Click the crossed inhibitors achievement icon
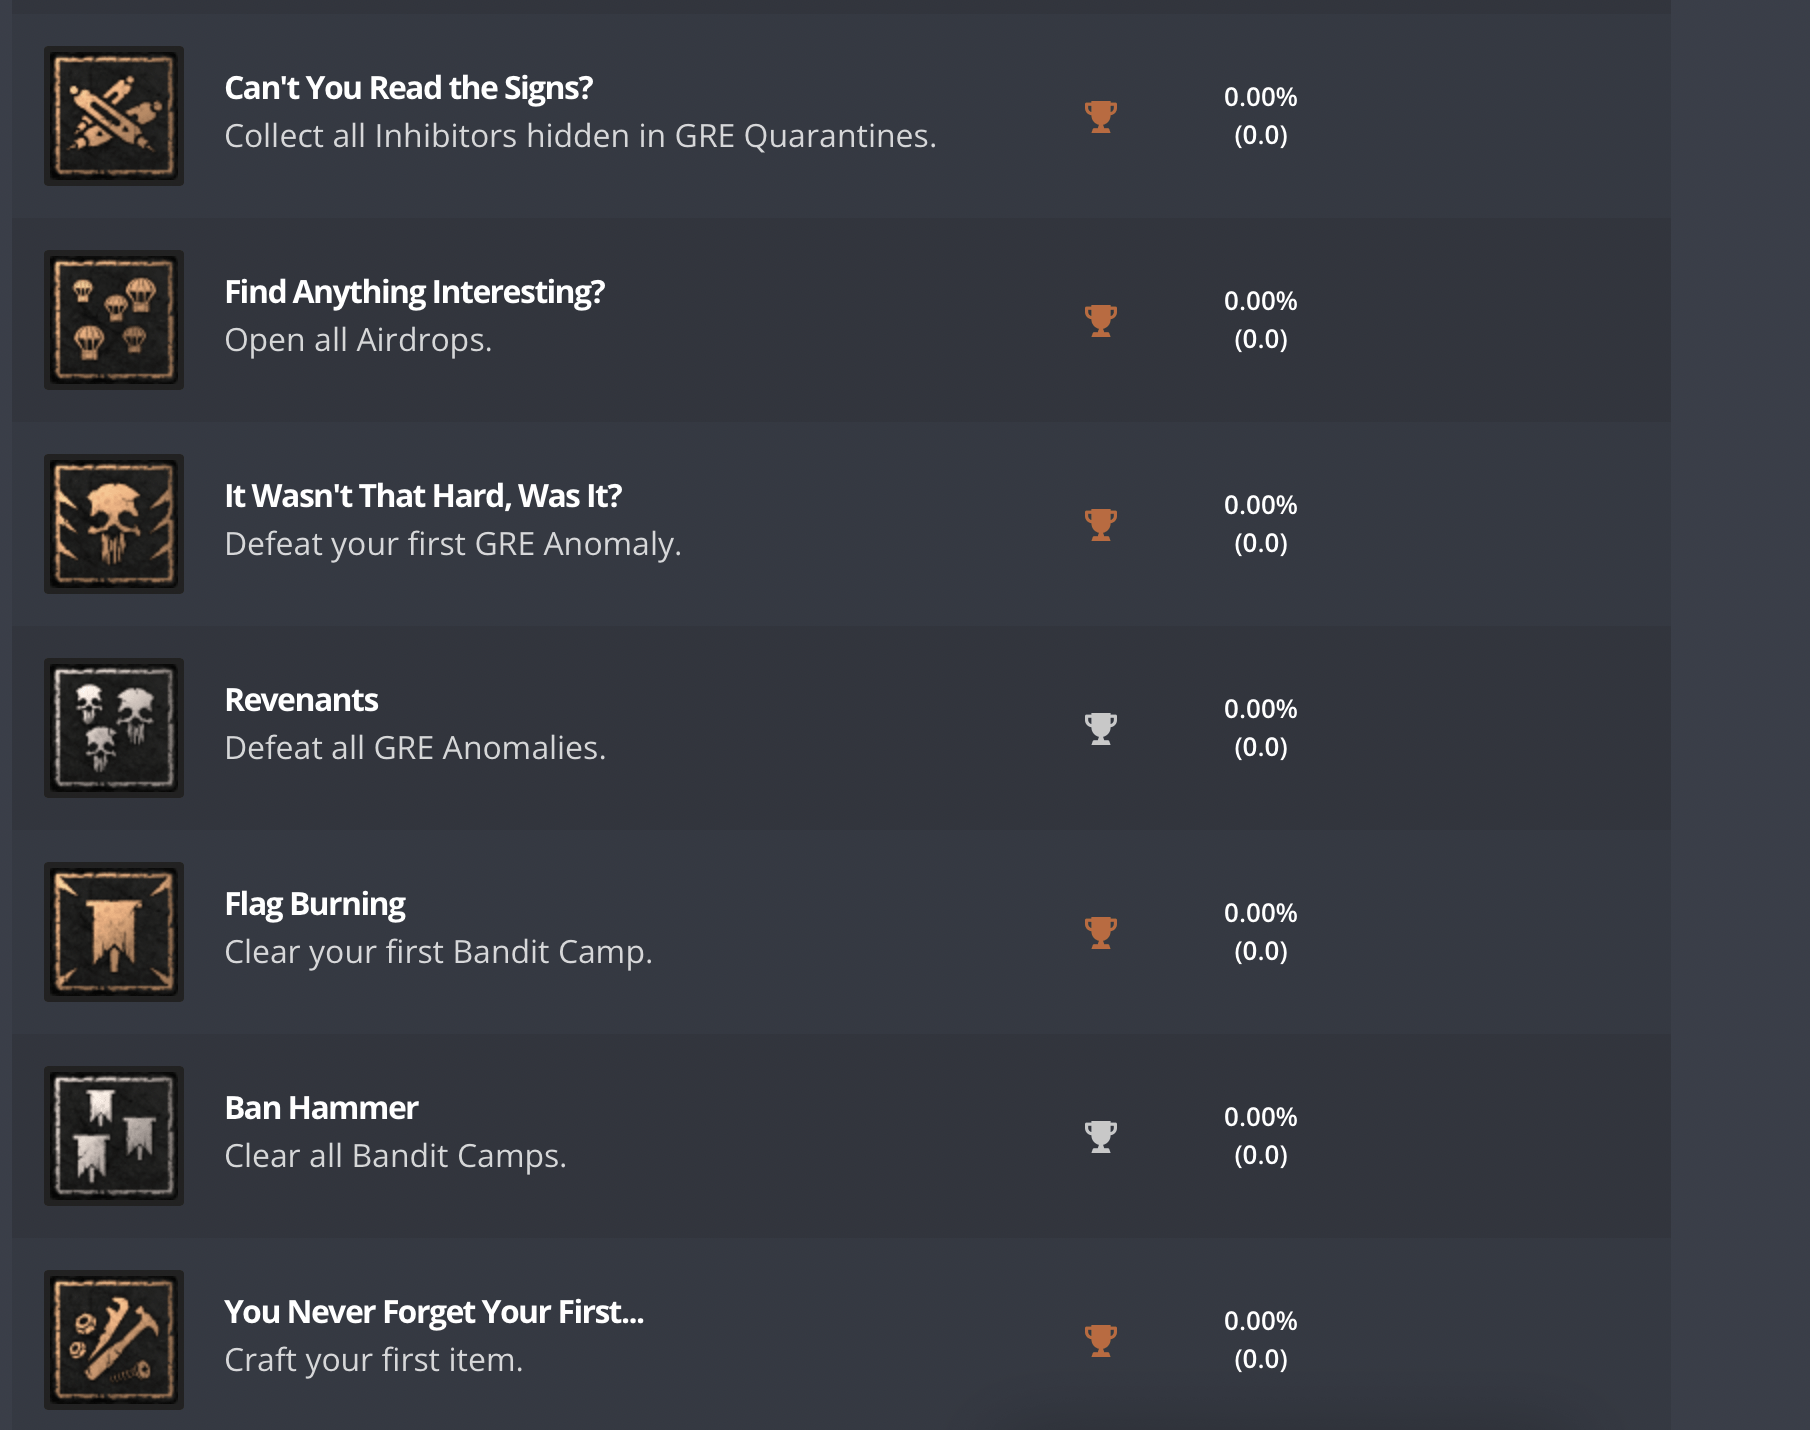Screen dimensions: 1810x1430 click(x=114, y=116)
